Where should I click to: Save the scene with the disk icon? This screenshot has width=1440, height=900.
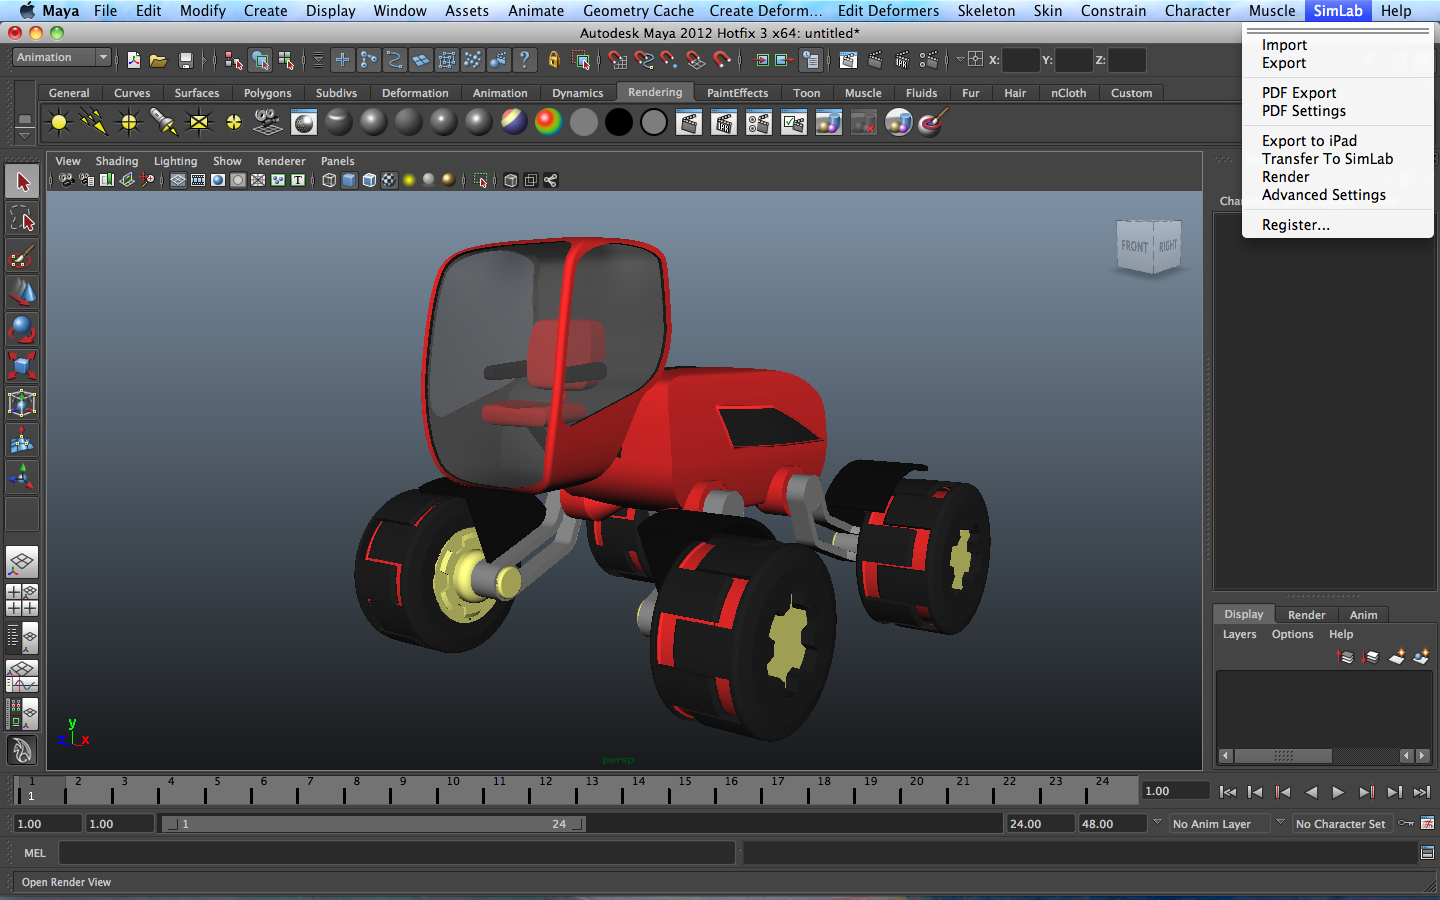click(x=185, y=60)
